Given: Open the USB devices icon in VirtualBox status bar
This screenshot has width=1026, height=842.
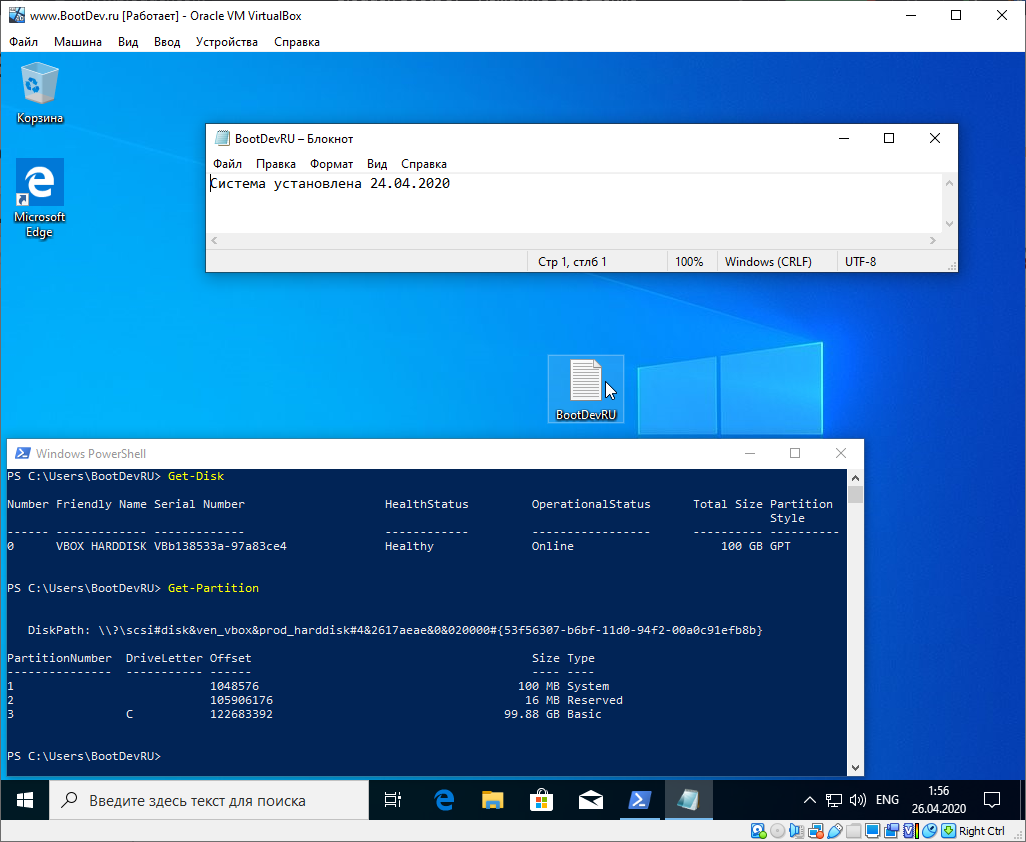Looking at the screenshot, I should click(833, 831).
